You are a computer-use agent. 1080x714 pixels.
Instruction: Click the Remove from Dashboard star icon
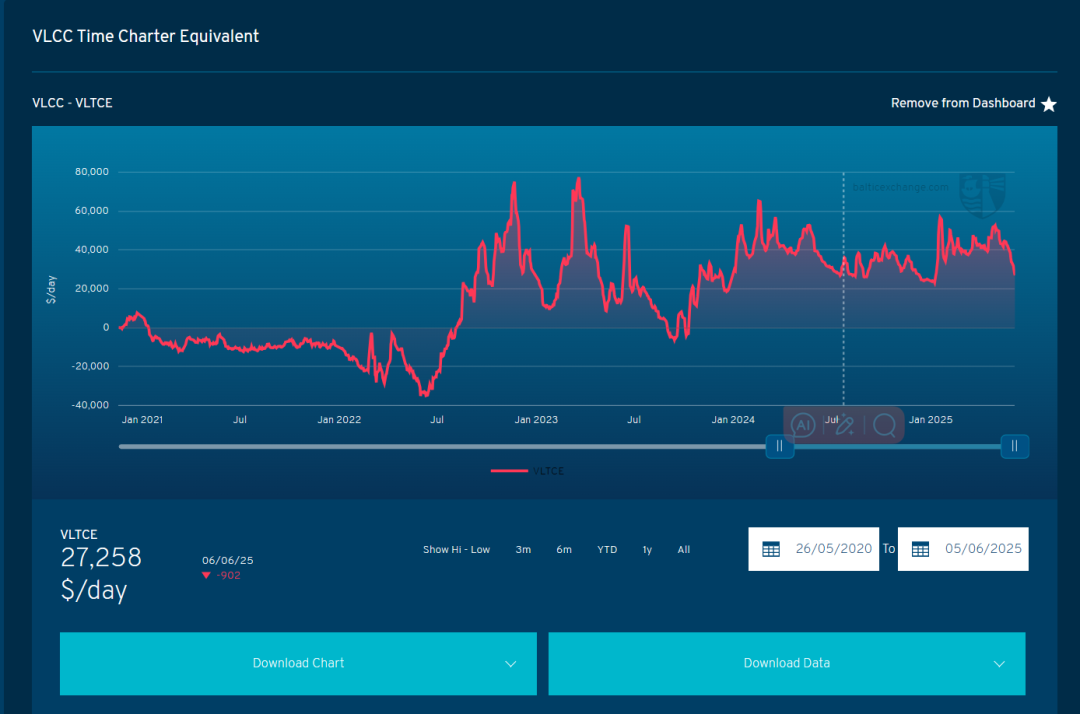[1048, 104]
